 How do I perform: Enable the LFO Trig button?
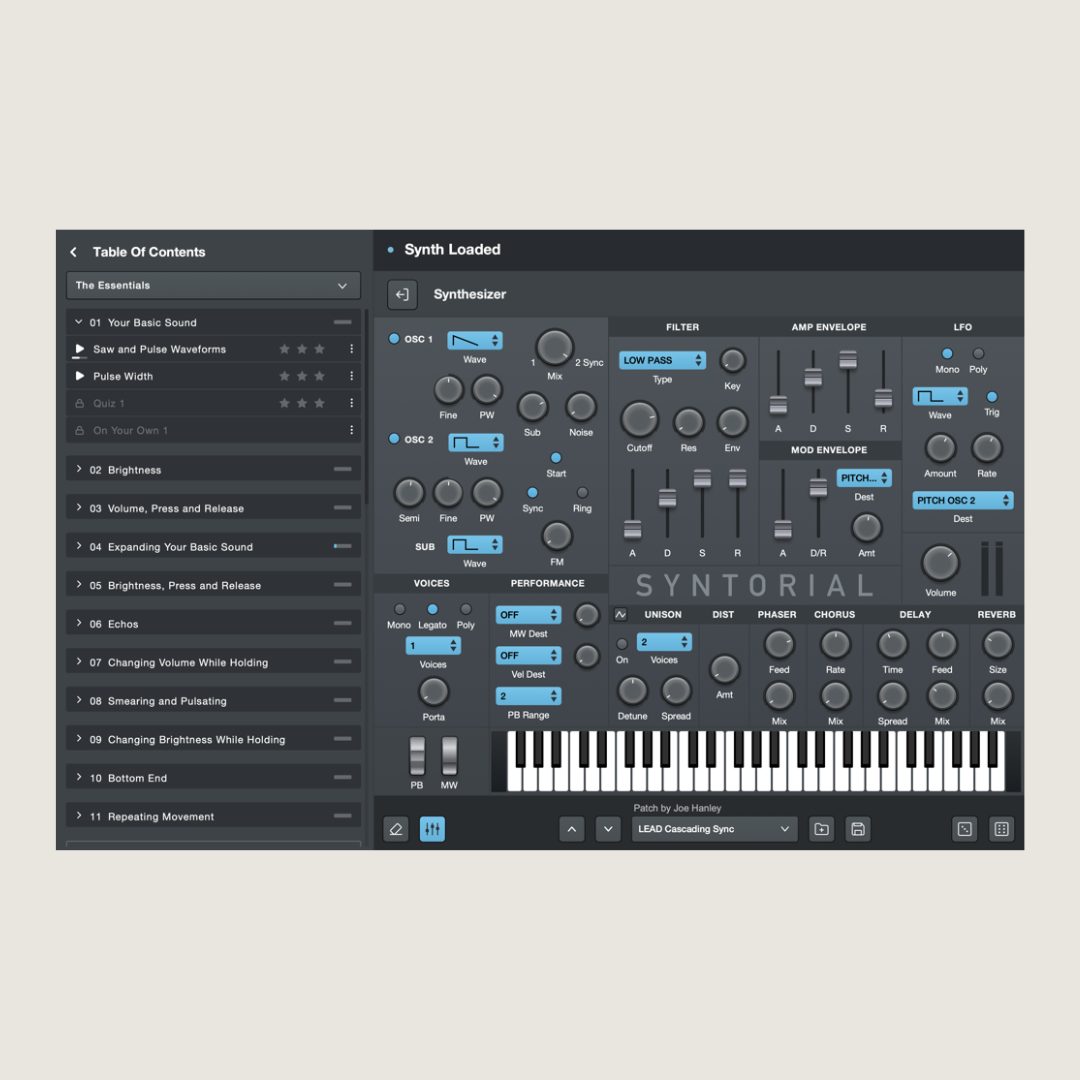[x=992, y=397]
